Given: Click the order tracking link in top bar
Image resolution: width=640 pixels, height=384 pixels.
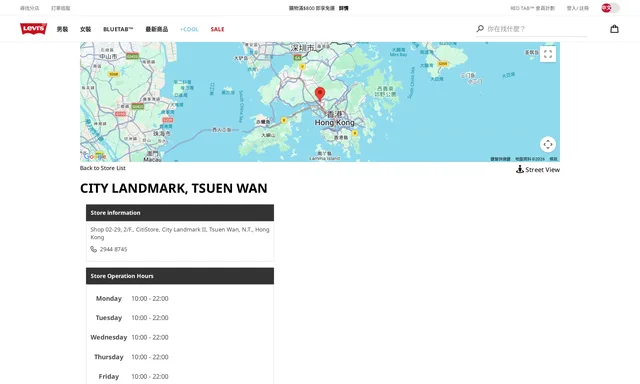Looking at the screenshot, I should coord(60,8).
